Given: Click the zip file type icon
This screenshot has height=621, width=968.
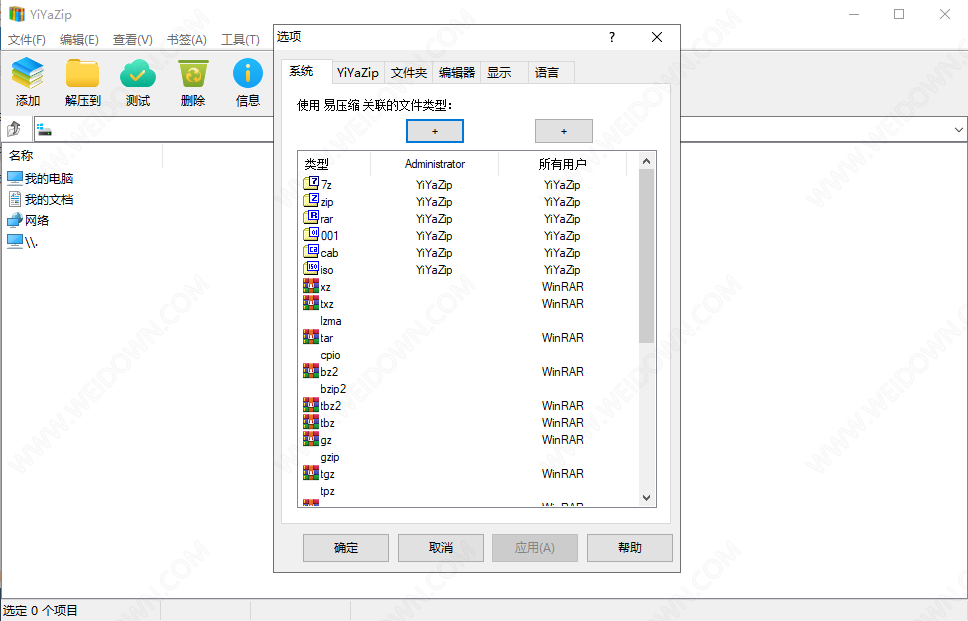Looking at the screenshot, I should pos(311,201).
